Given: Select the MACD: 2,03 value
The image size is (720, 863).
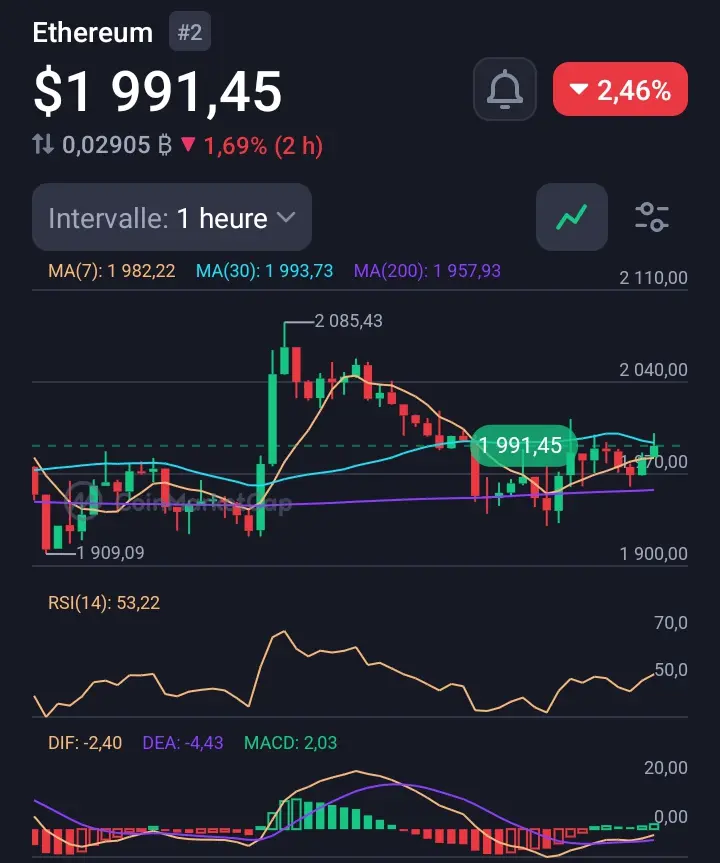Looking at the screenshot, I should pyautogui.click(x=290, y=743).
